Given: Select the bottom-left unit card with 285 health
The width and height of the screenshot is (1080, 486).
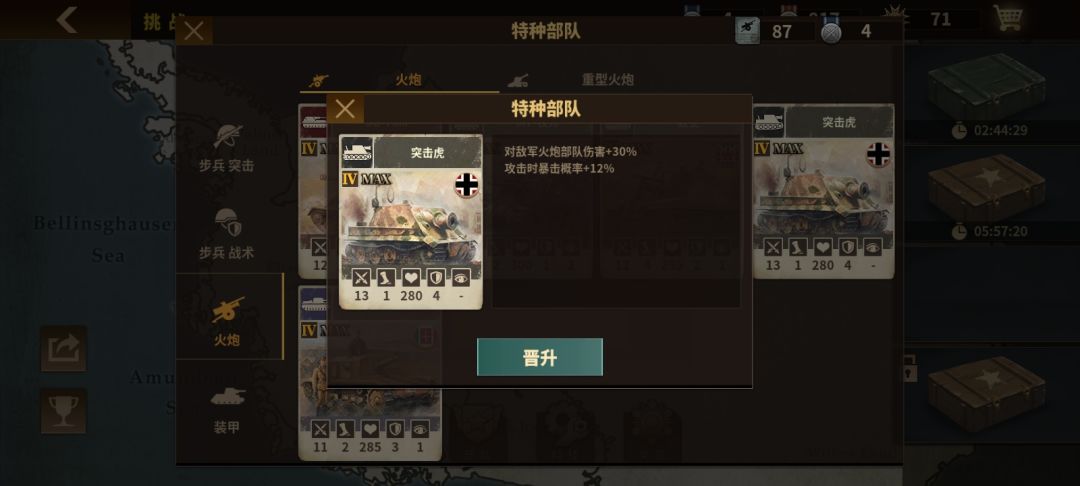Looking at the screenshot, I should pyautogui.click(x=370, y=373).
